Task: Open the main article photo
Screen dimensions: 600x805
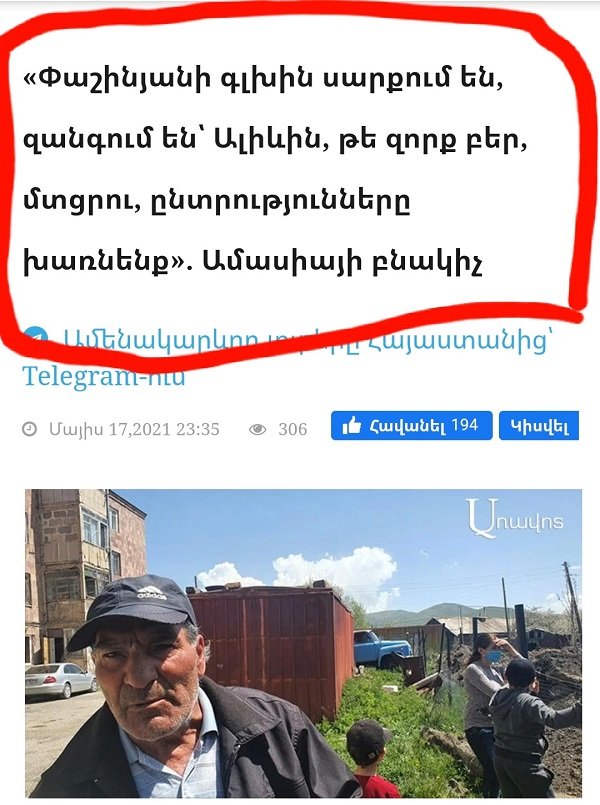Action: (303, 643)
